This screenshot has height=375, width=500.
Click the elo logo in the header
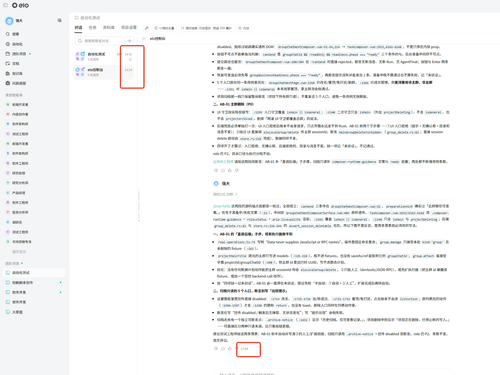[20, 5]
